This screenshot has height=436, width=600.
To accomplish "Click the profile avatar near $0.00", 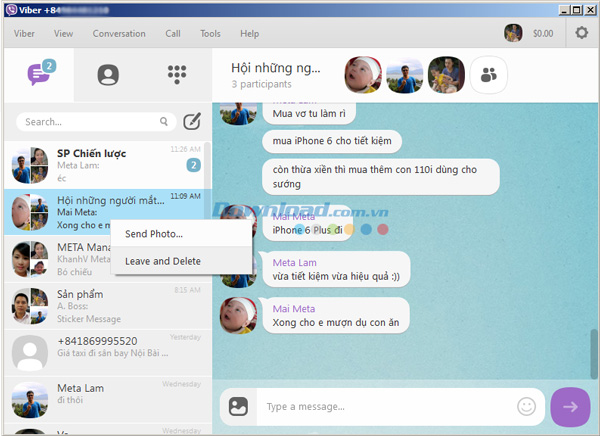I will click(513, 33).
